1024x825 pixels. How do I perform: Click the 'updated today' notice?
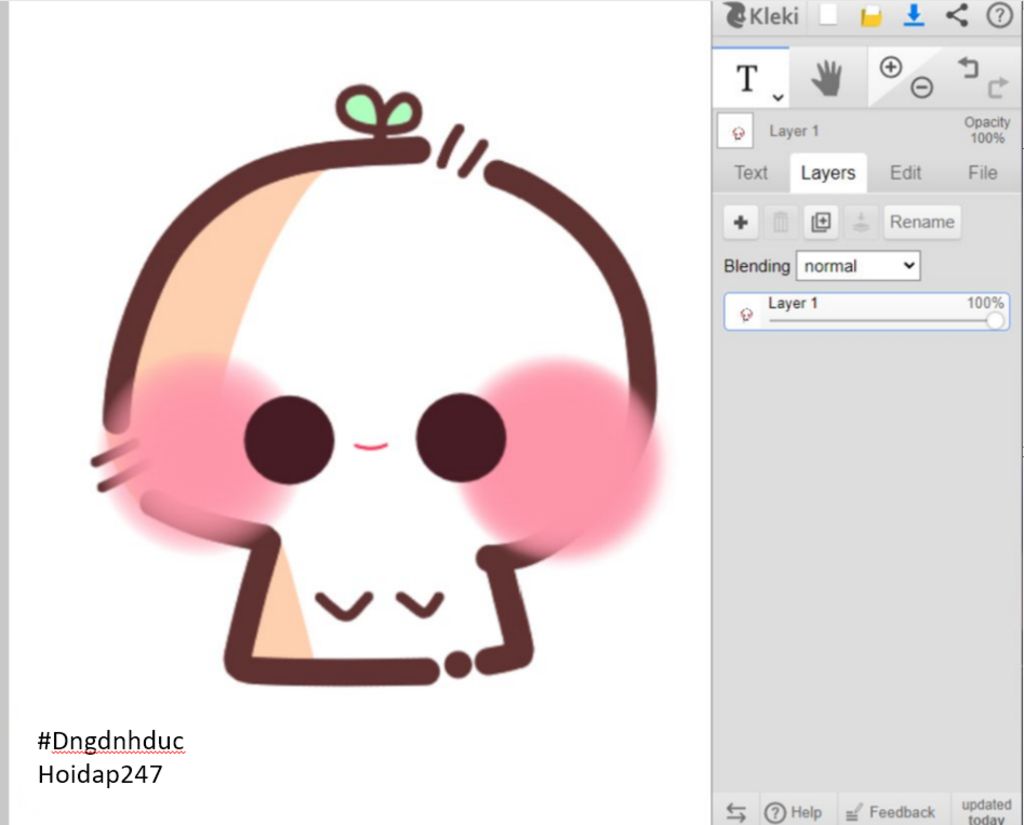point(986,812)
